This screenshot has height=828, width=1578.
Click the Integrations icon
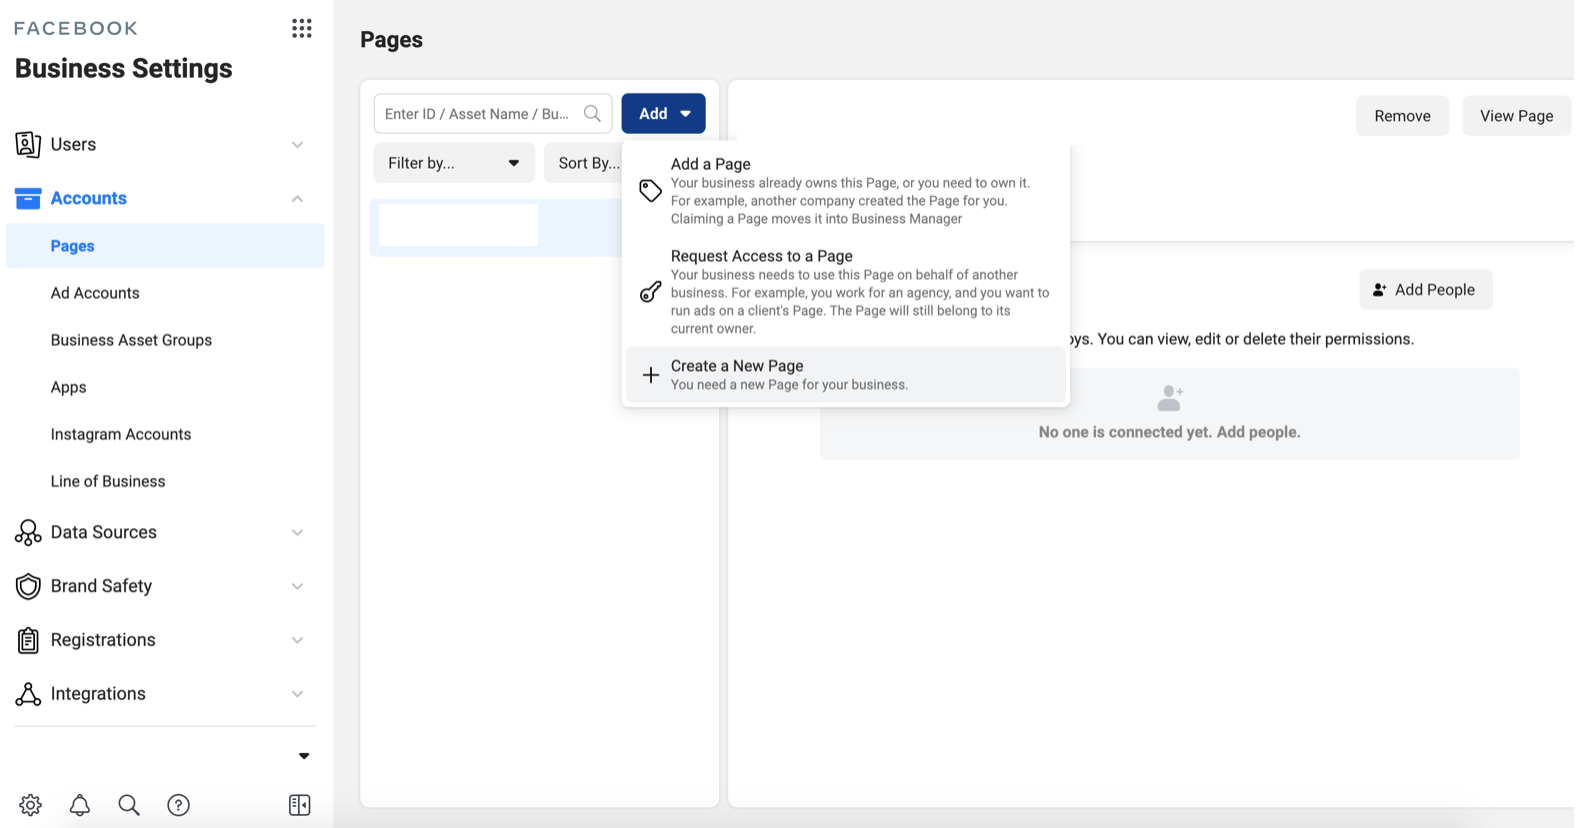point(28,694)
